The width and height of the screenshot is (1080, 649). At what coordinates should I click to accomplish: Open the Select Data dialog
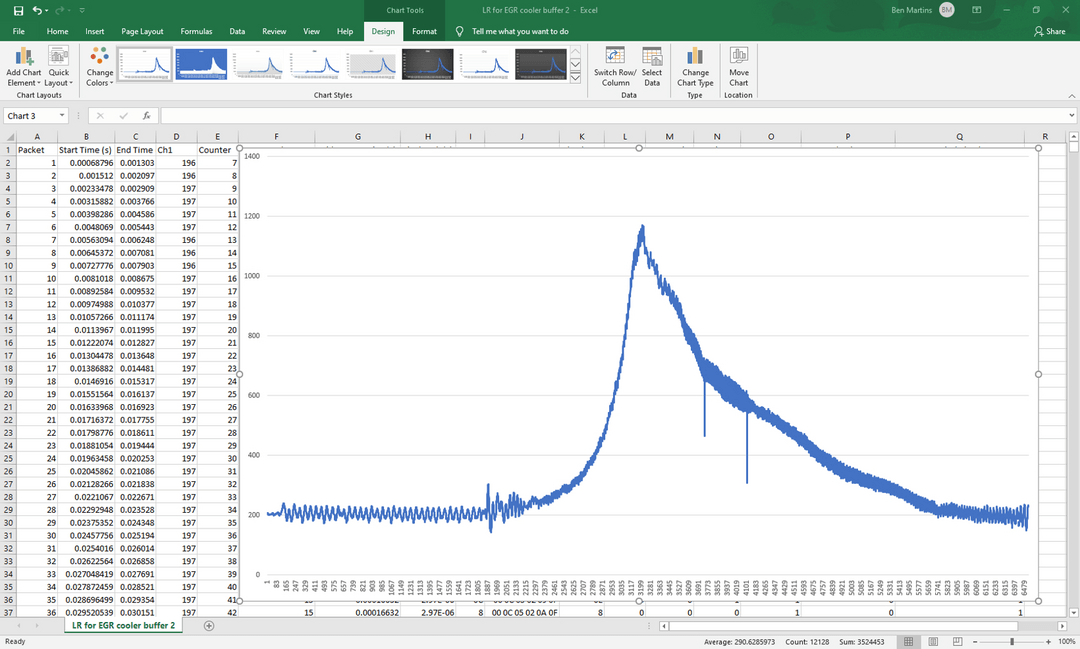tap(652, 67)
